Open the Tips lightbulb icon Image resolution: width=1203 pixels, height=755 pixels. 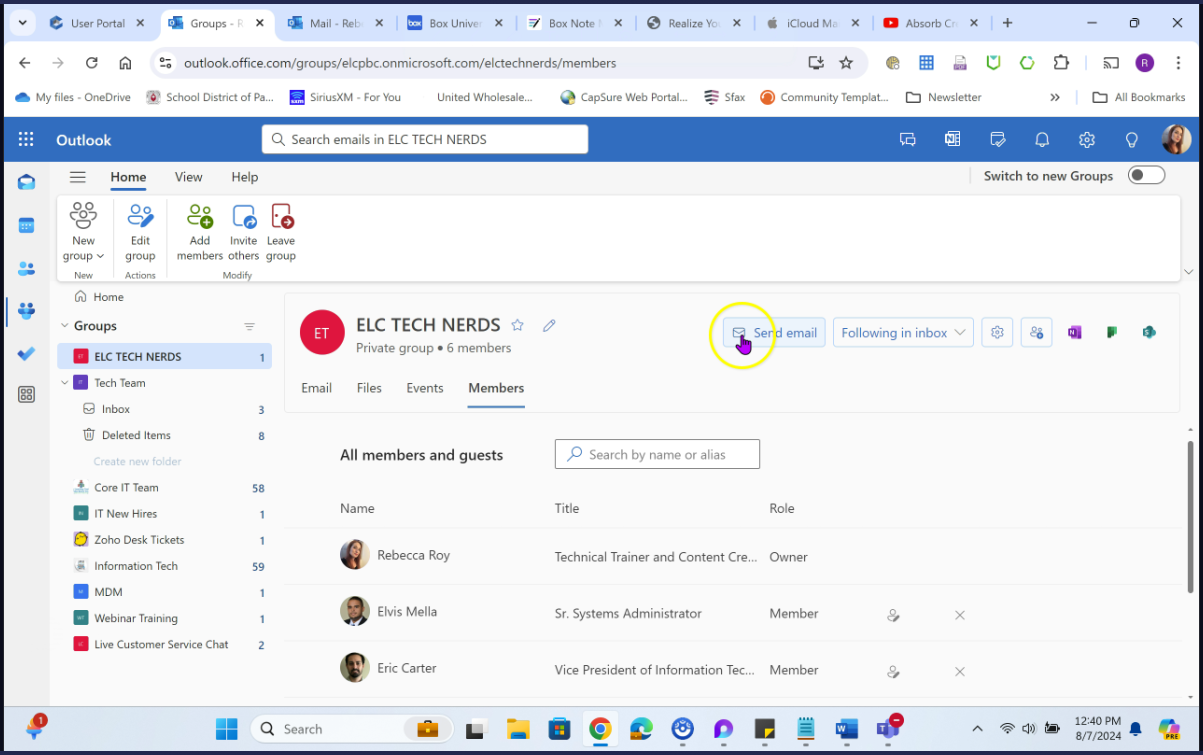1132,140
